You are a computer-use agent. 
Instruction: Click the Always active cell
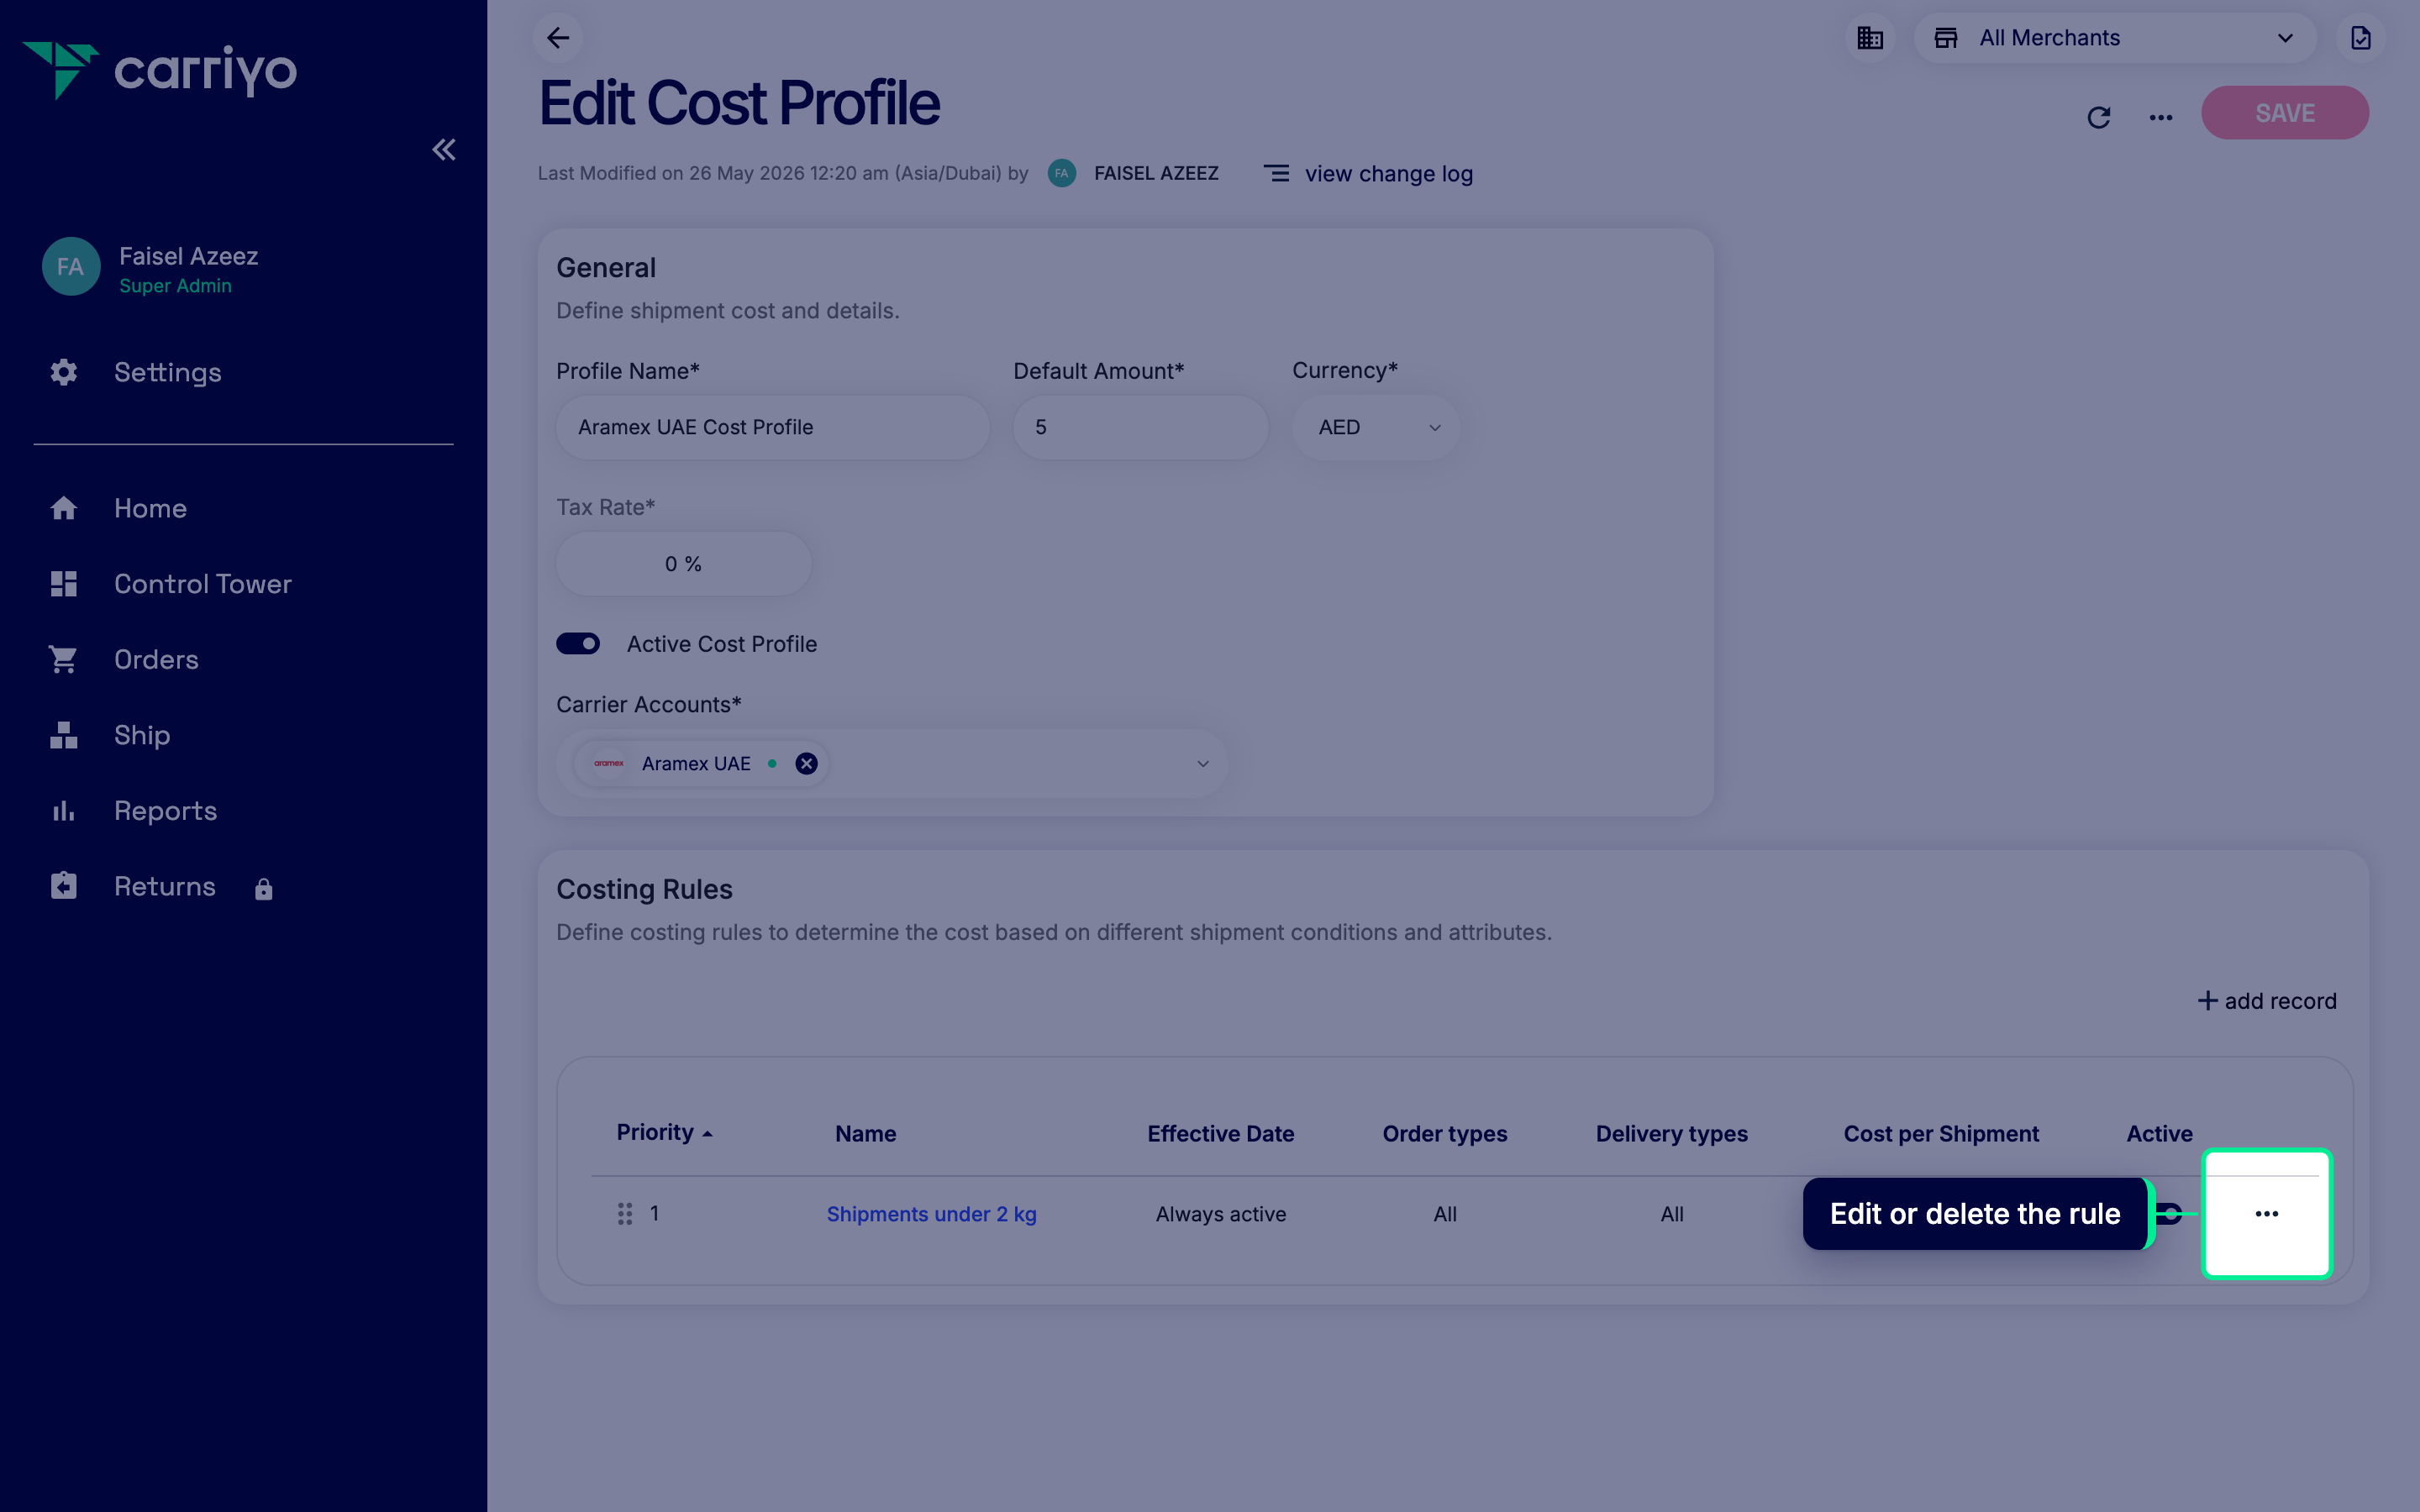coord(1221,1214)
